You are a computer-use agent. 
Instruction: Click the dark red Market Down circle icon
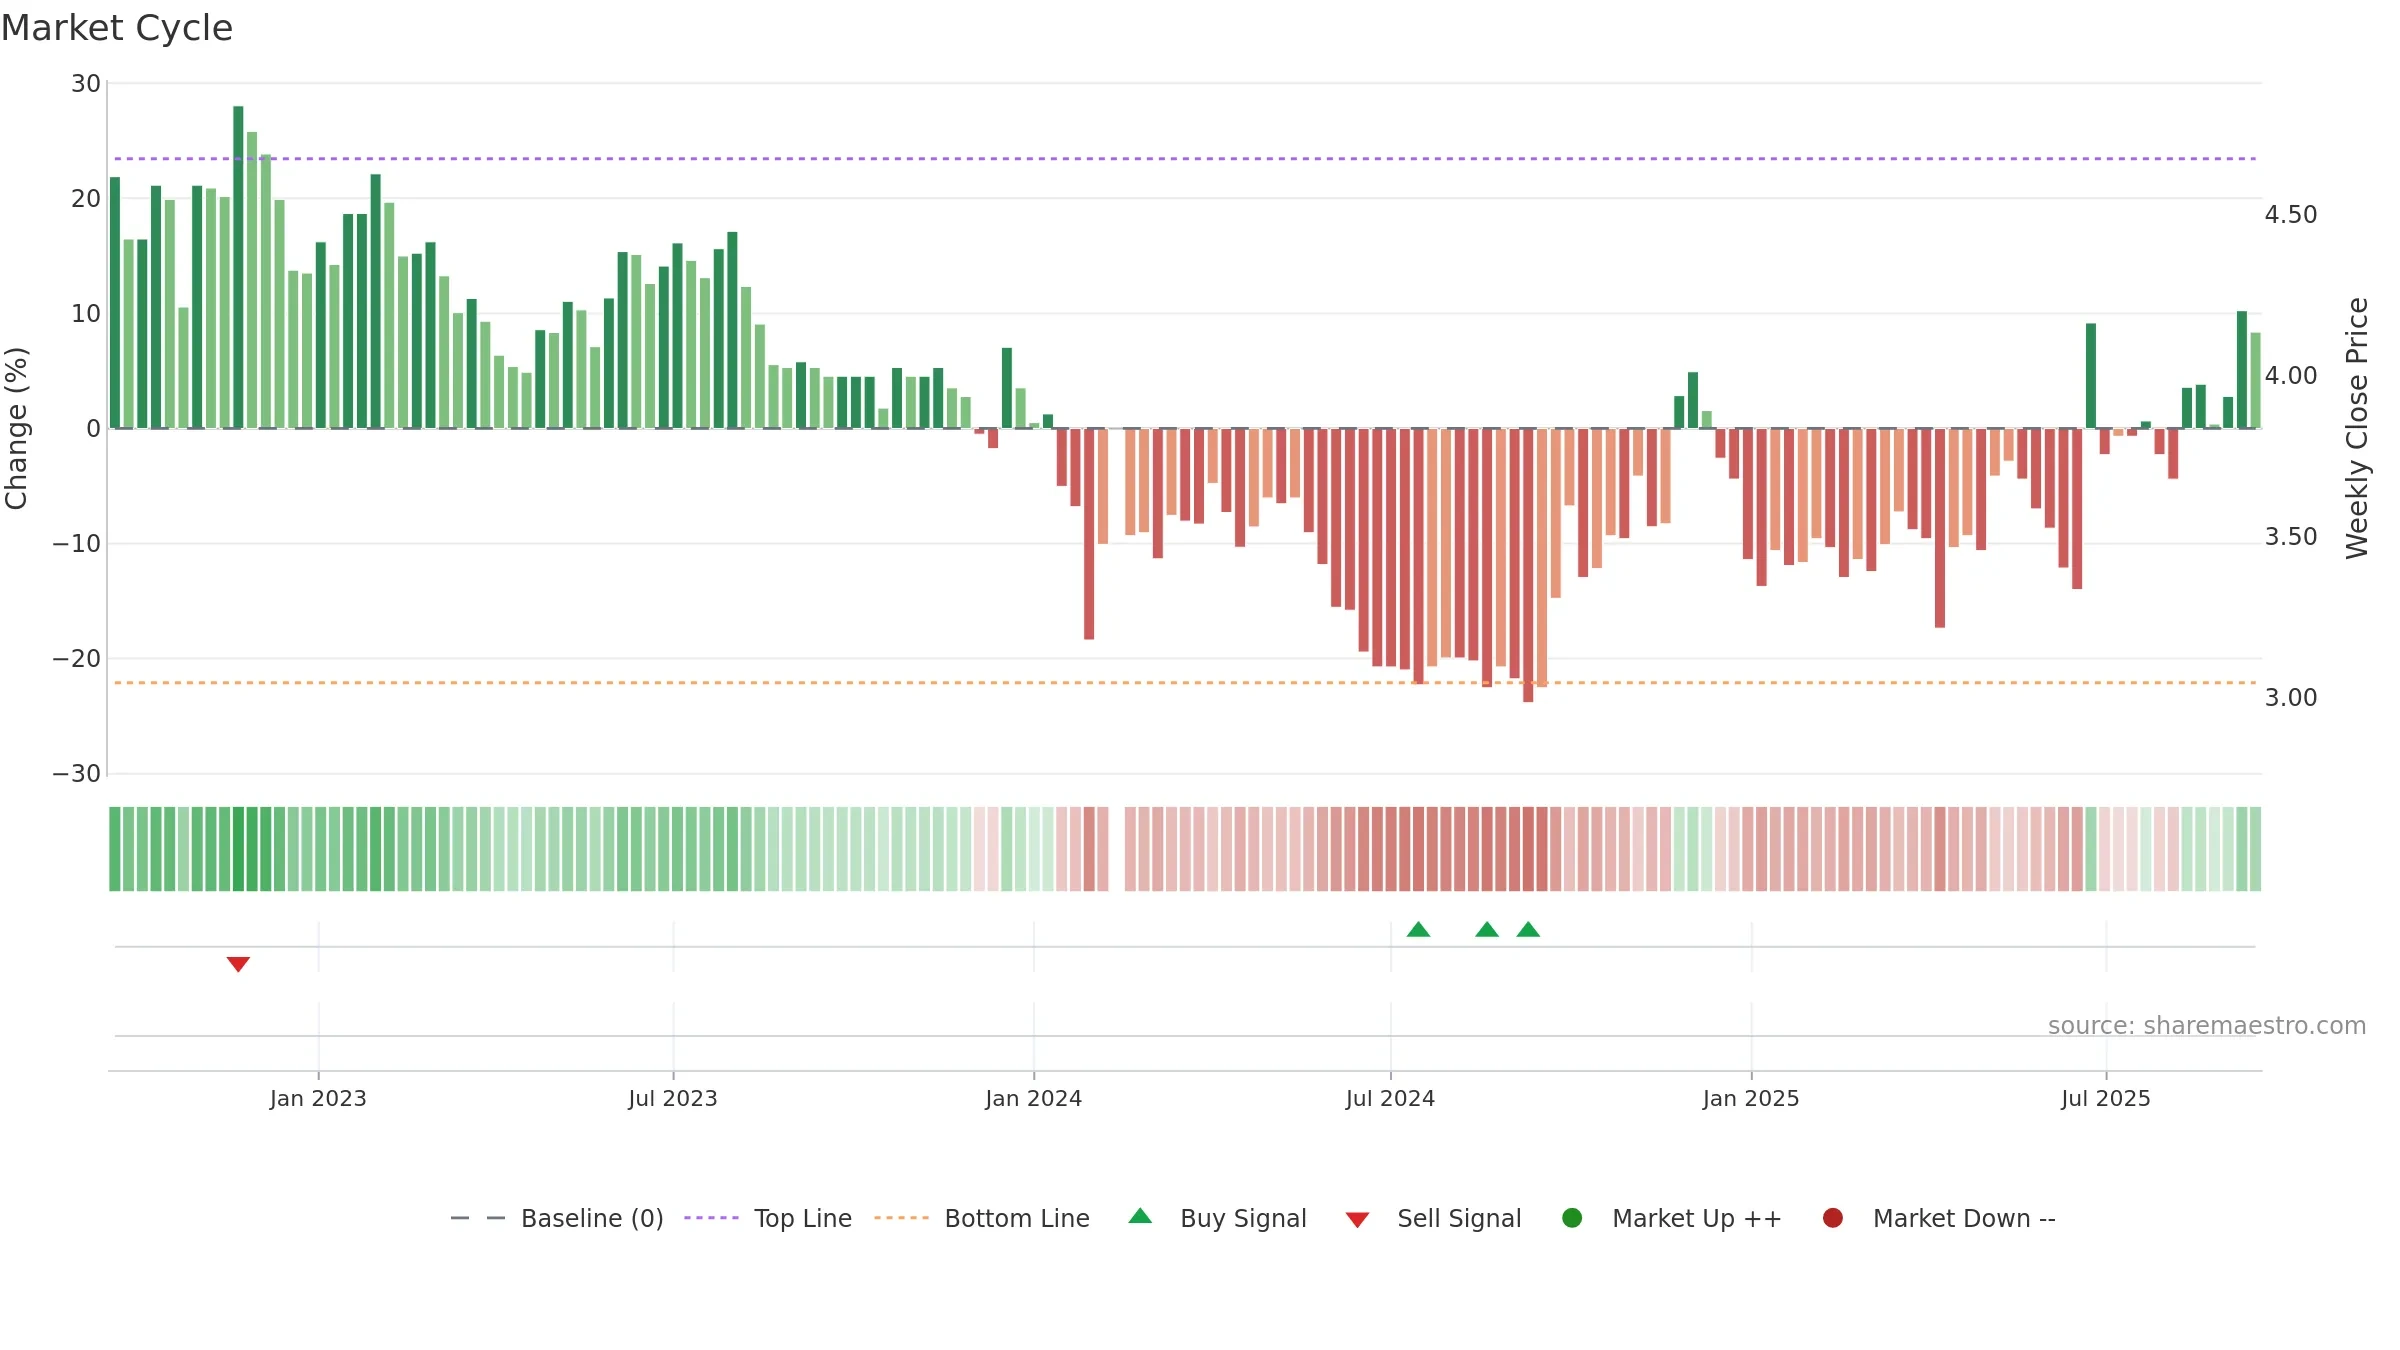pyautogui.click(x=1833, y=1218)
